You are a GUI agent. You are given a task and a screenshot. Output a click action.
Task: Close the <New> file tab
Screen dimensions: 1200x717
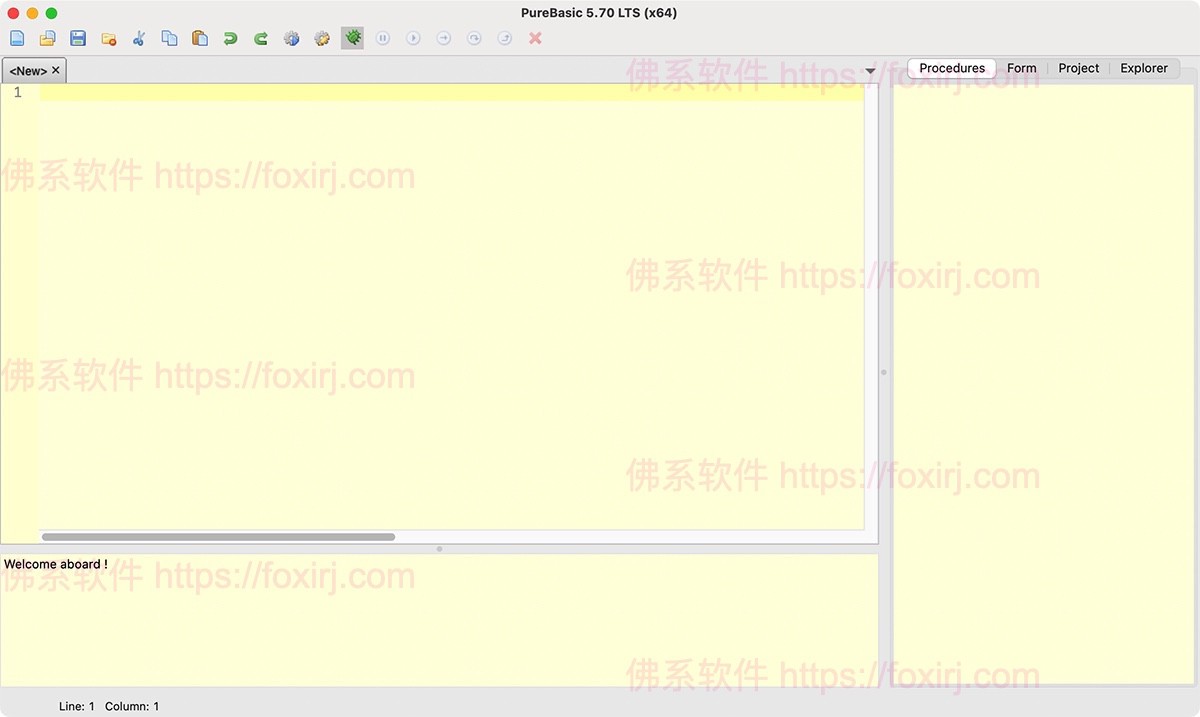click(x=56, y=71)
